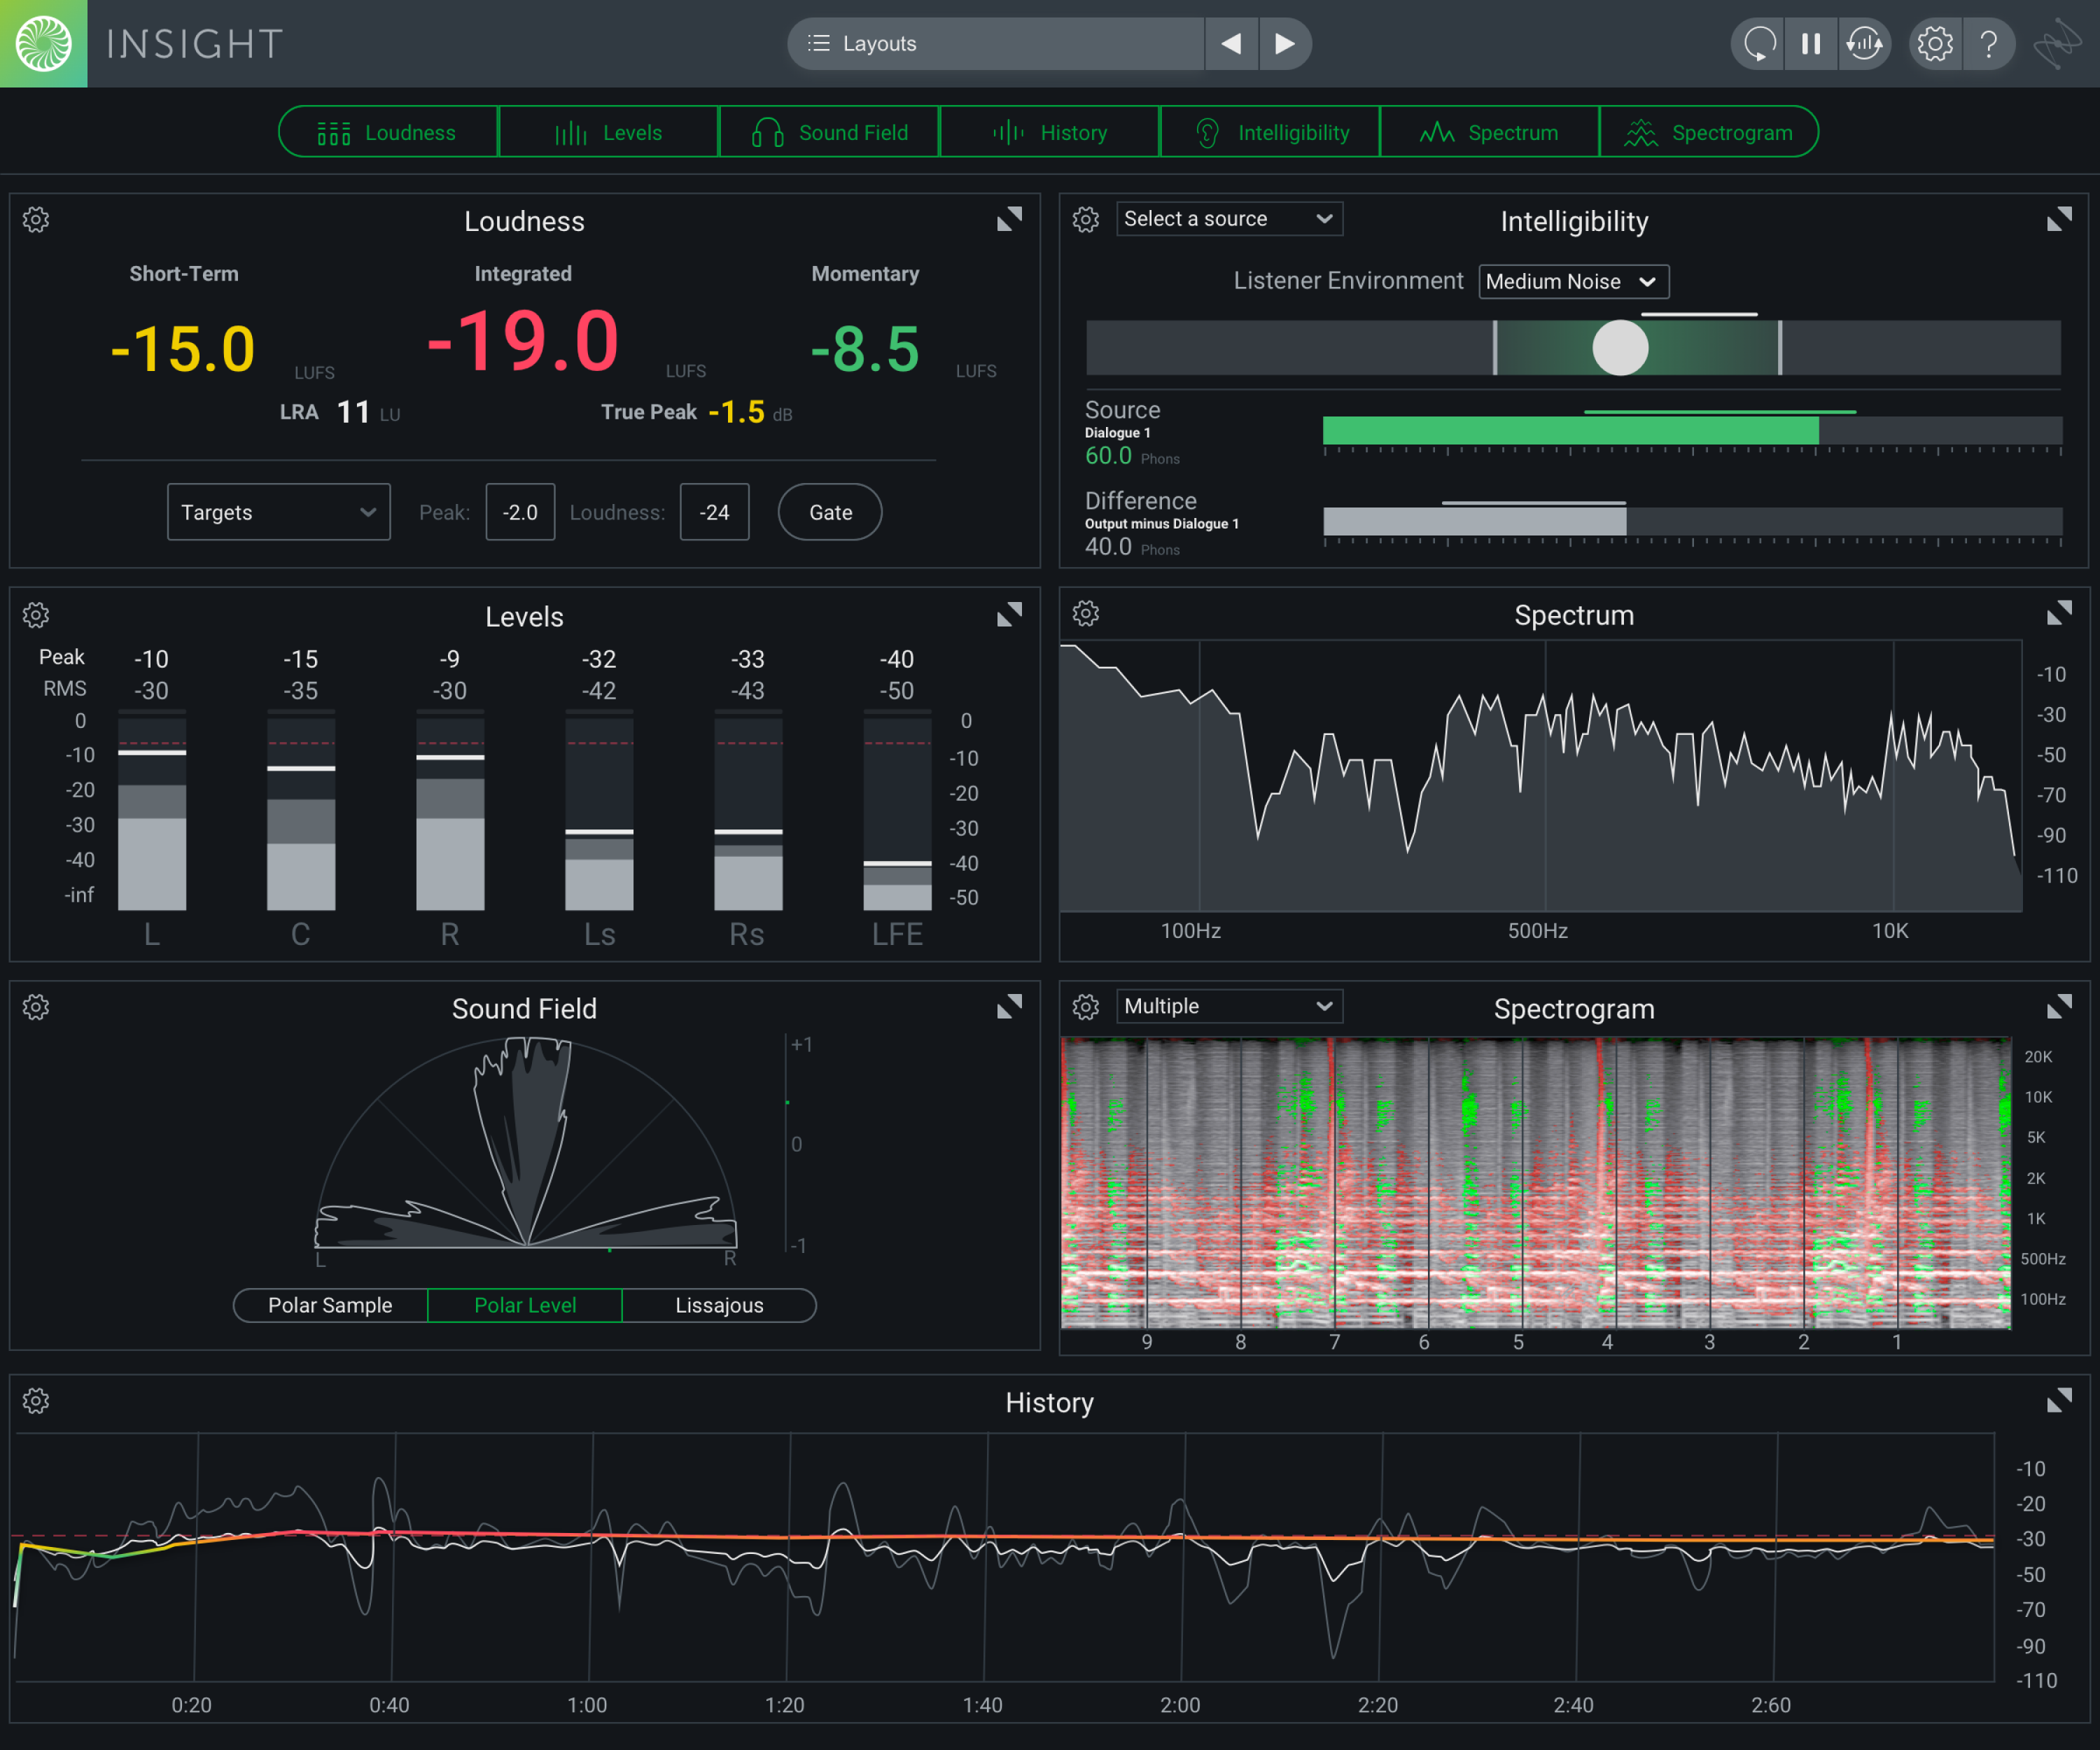Open the Layouts menu
Screen dimensions: 2100x1750
click(x=995, y=43)
